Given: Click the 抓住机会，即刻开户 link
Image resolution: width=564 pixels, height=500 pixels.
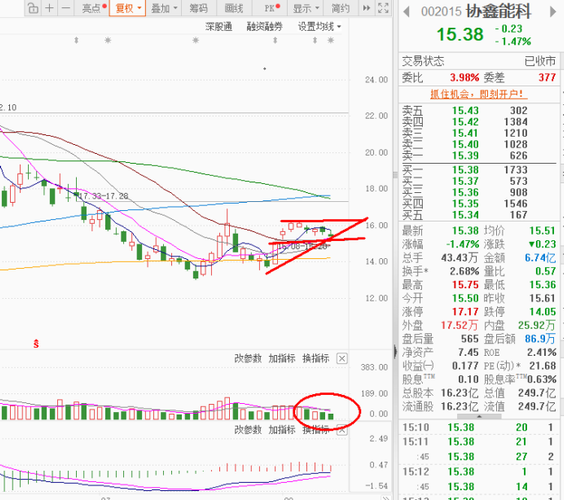Looking at the screenshot, I should click(478, 94).
